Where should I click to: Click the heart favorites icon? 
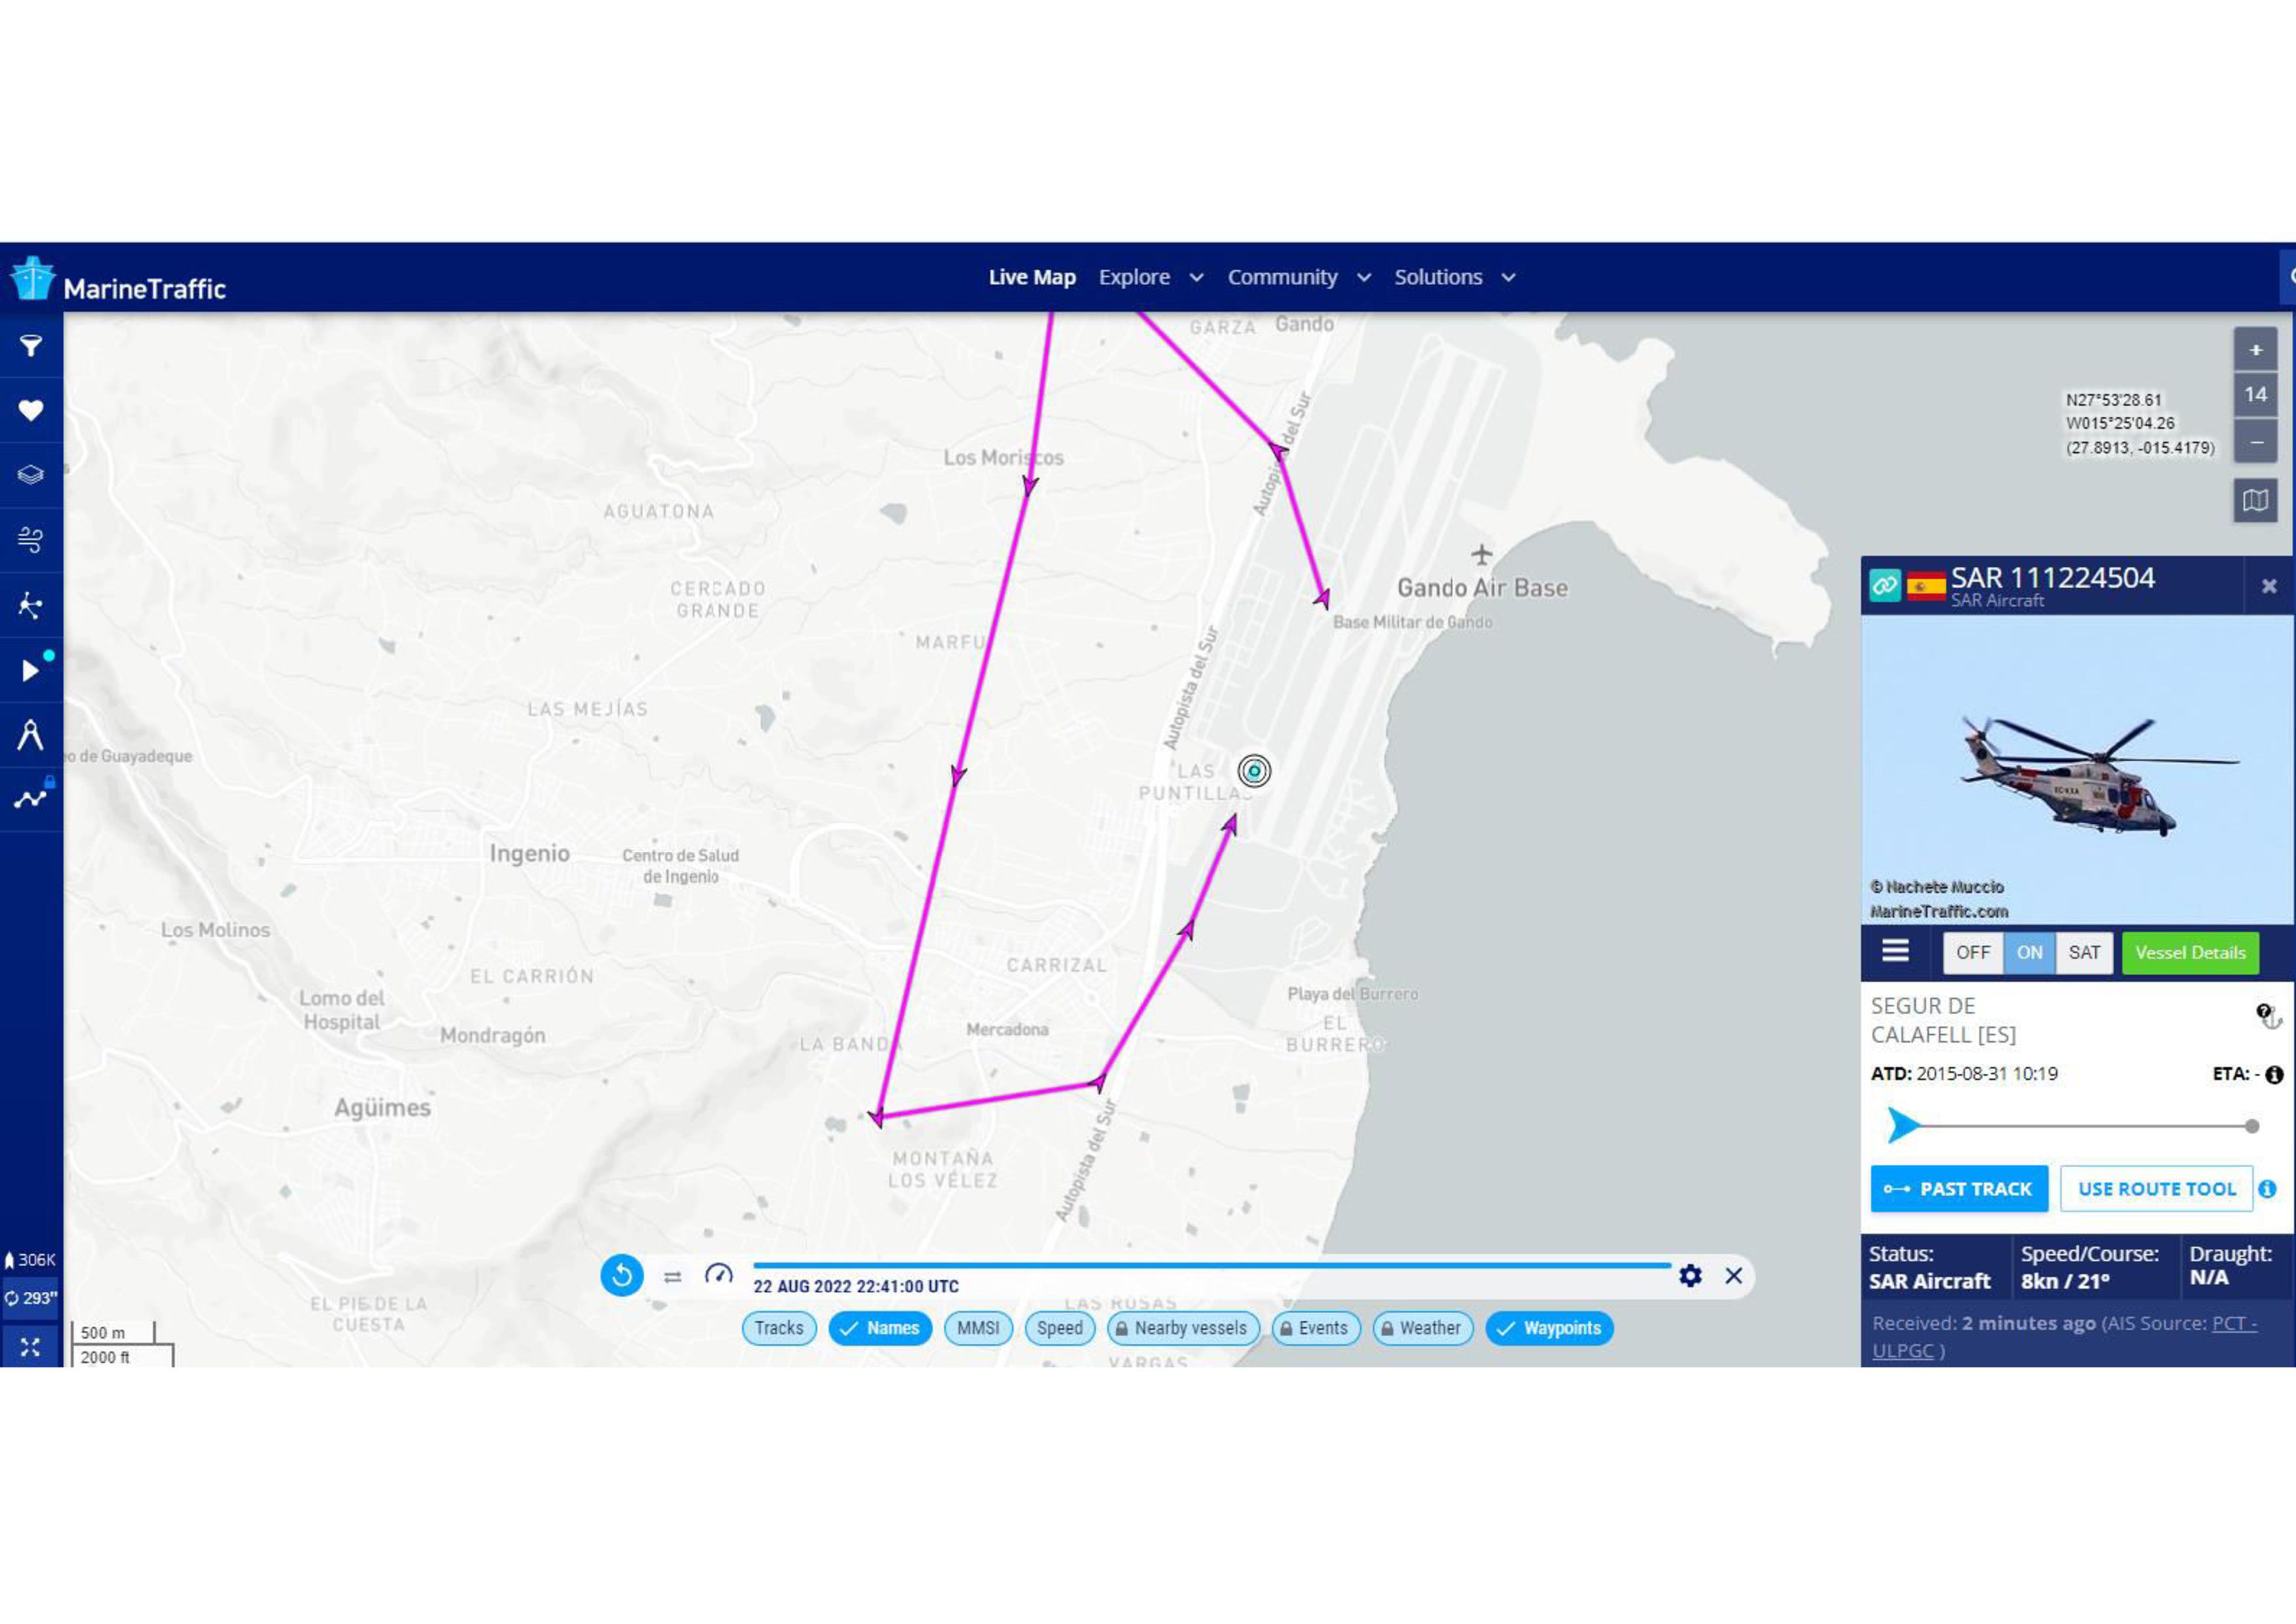point(31,410)
